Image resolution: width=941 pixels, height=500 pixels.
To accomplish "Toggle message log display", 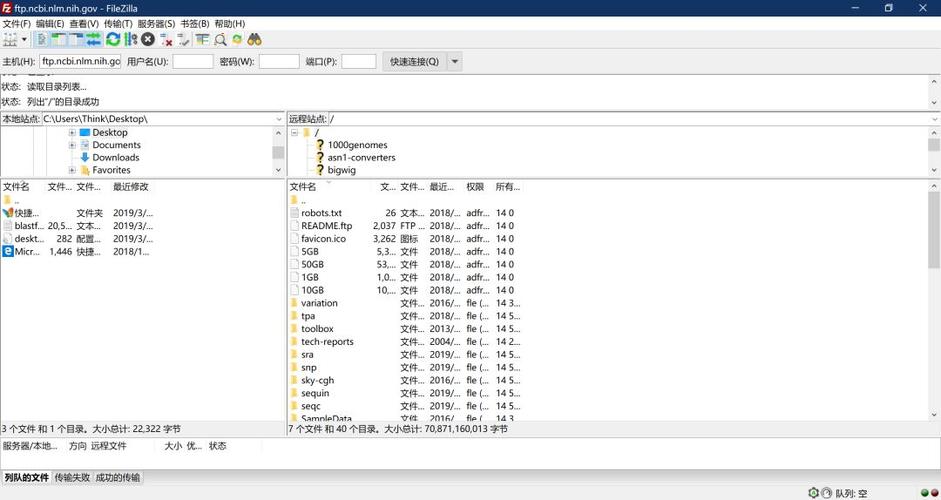I will pos(41,40).
